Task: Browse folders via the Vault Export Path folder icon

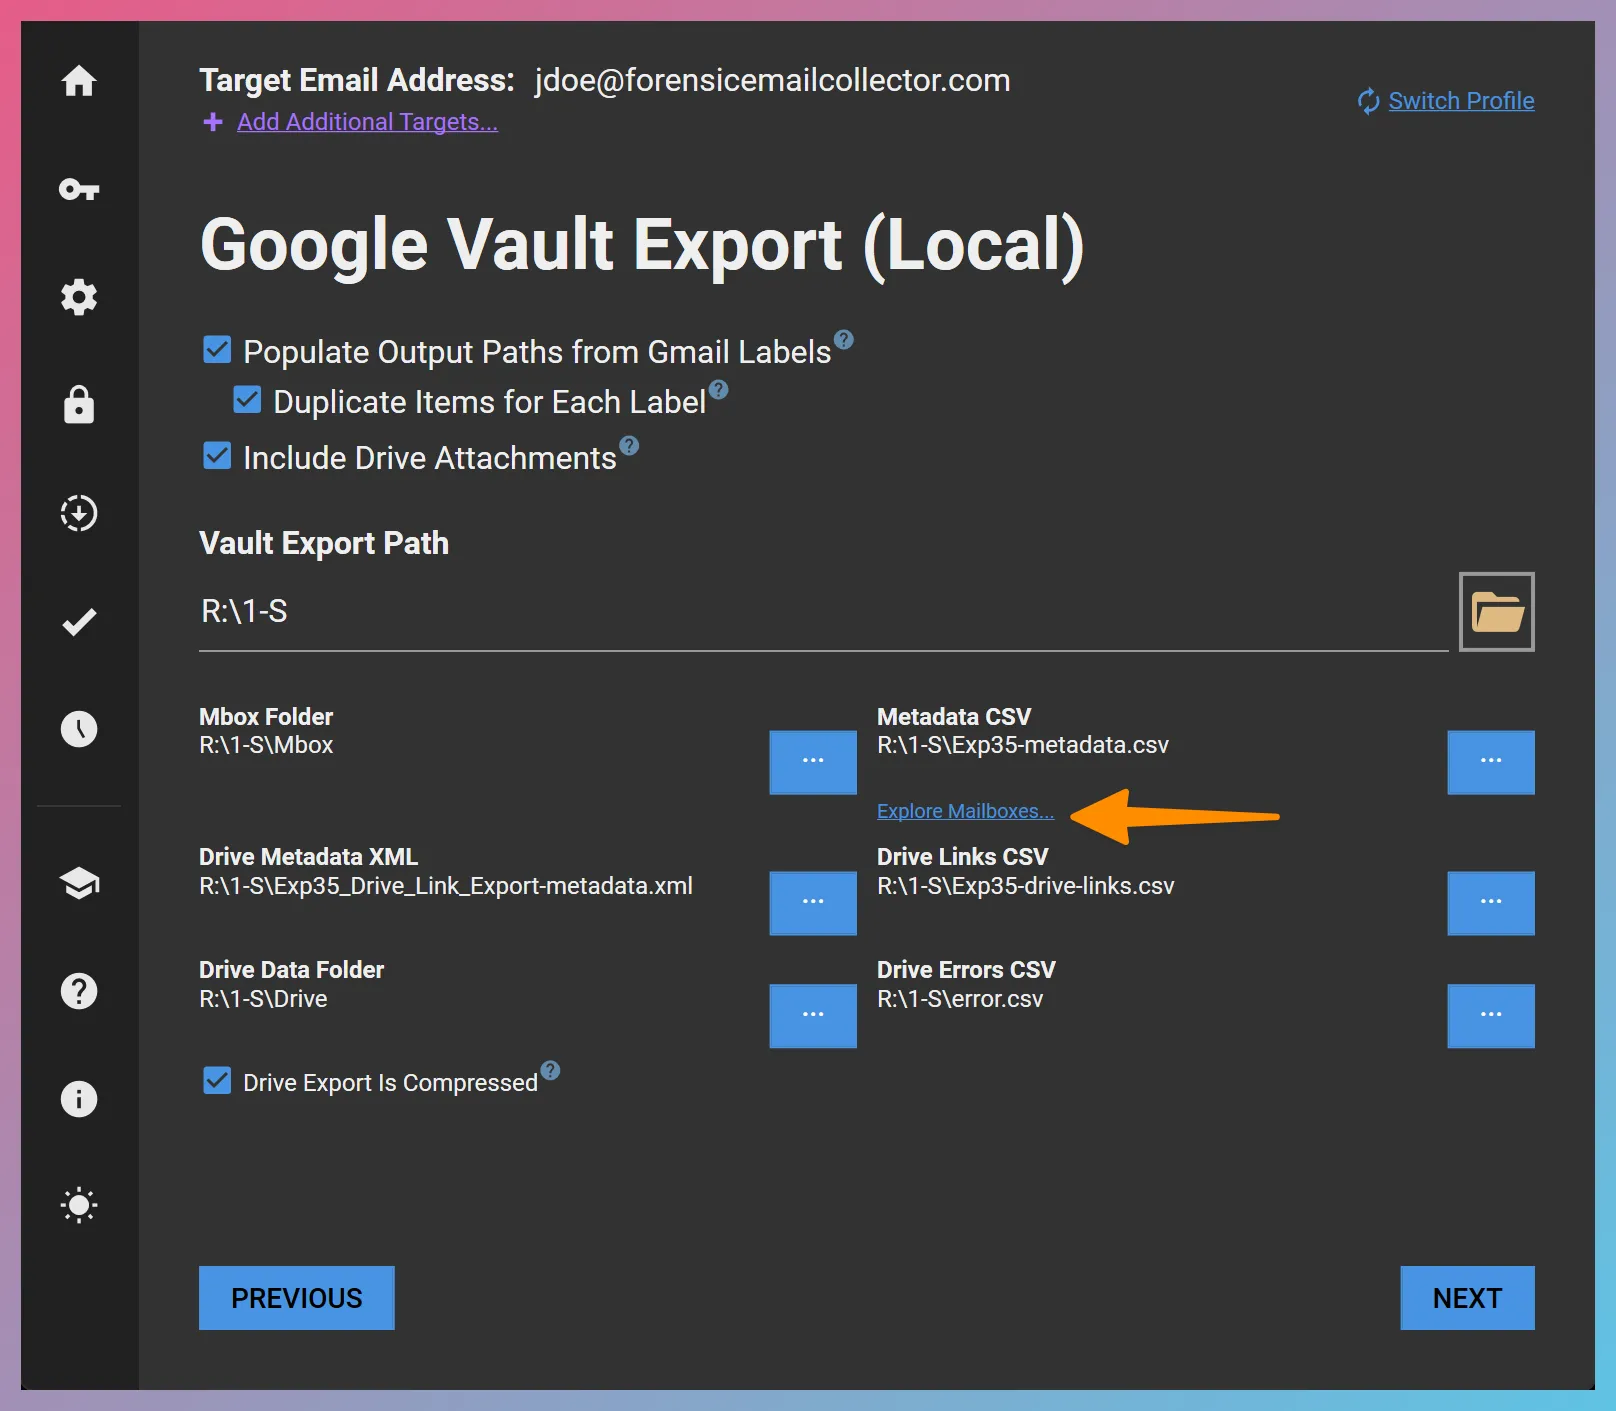Action: pos(1496,613)
